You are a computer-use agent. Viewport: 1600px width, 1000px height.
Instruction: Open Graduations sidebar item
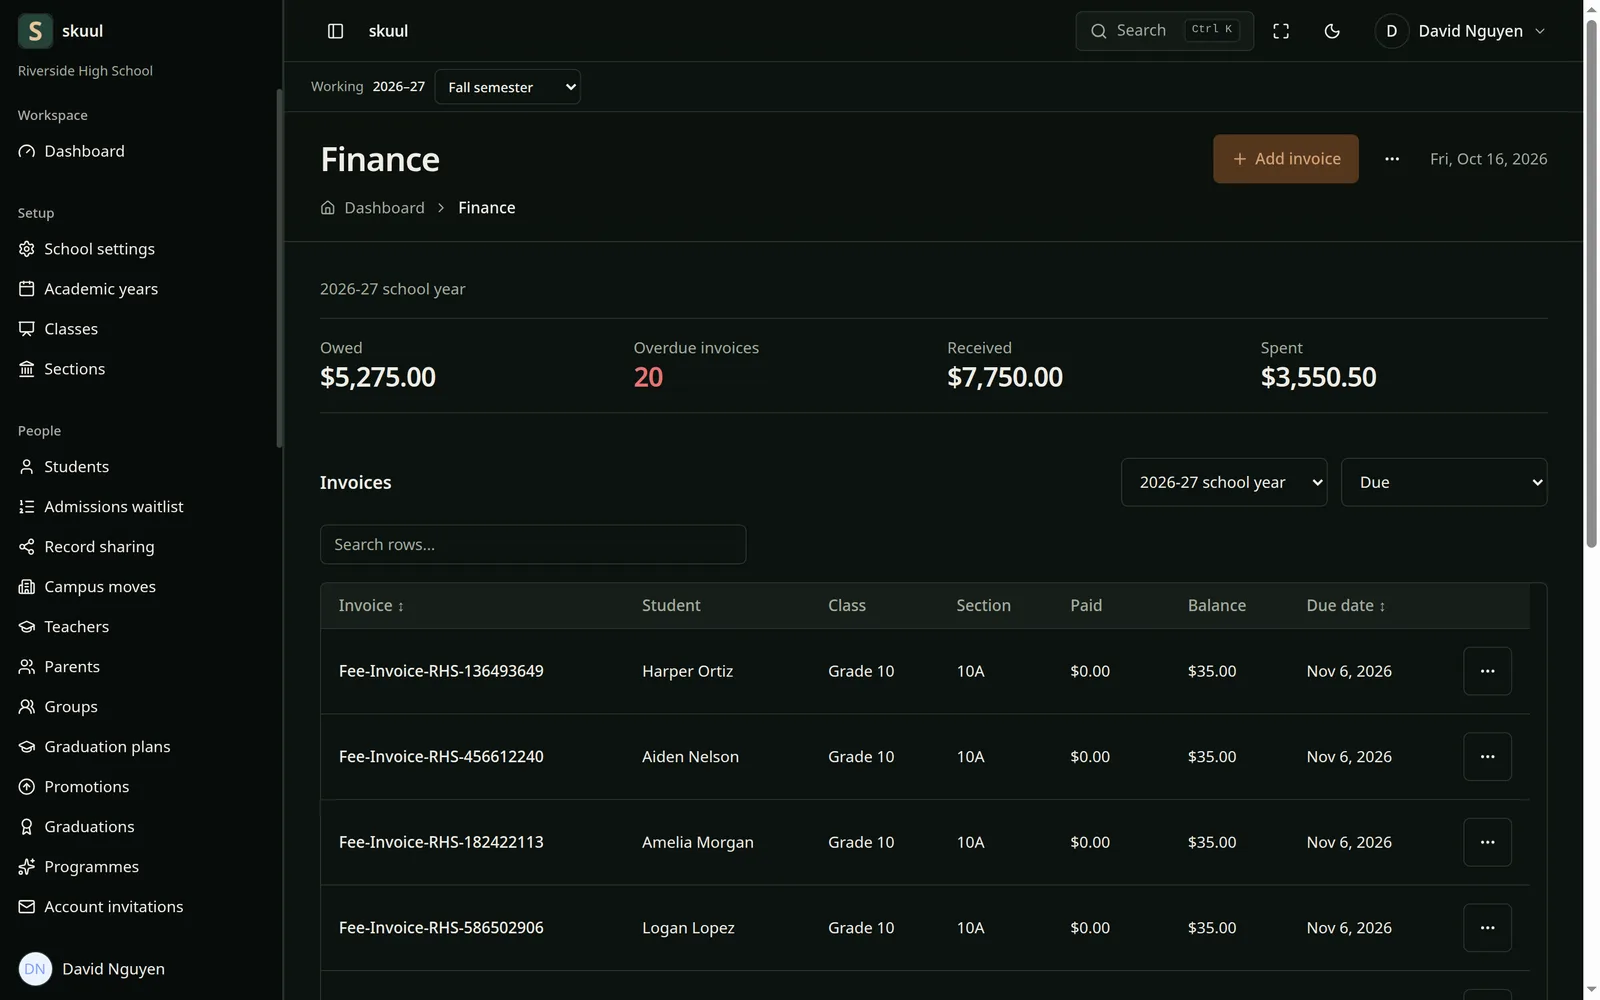140,827
